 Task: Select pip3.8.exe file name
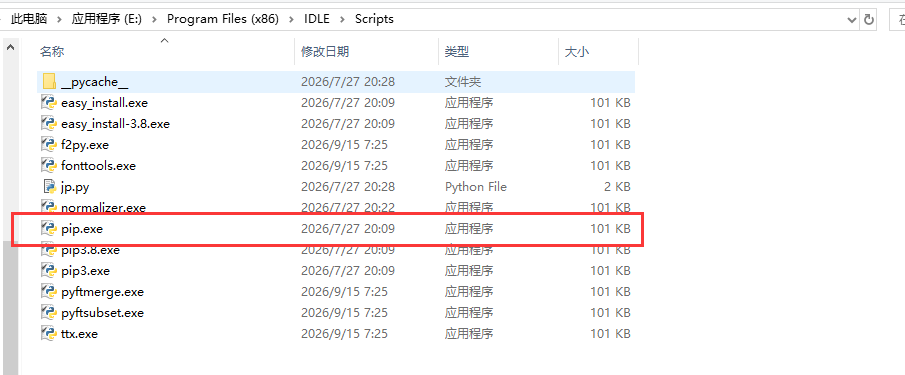pos(90,250)
